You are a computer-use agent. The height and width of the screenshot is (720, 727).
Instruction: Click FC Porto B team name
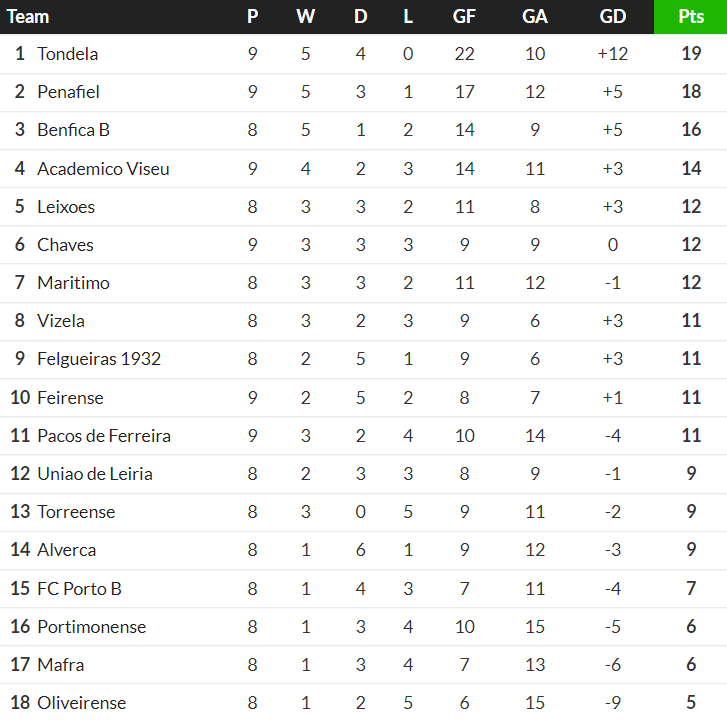pos(79,589)
